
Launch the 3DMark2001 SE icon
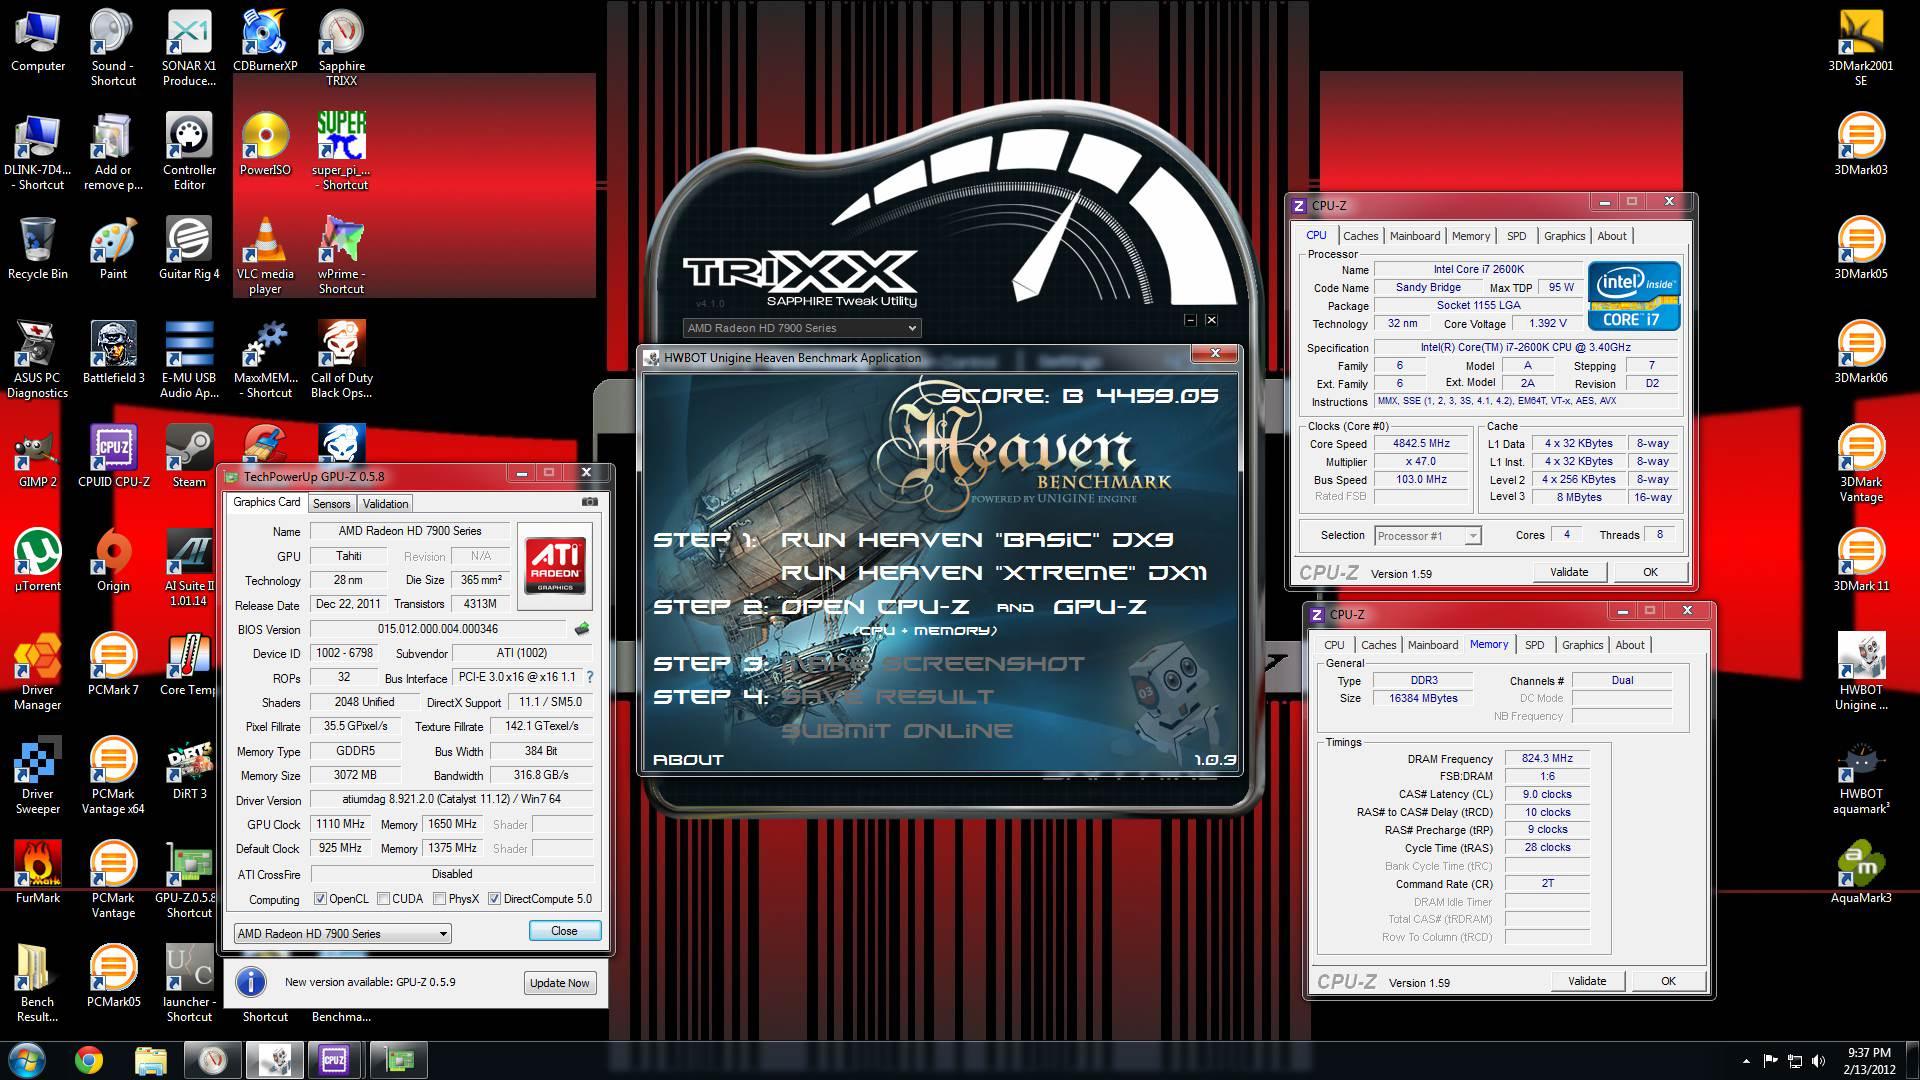click(x=1861, y=48)
